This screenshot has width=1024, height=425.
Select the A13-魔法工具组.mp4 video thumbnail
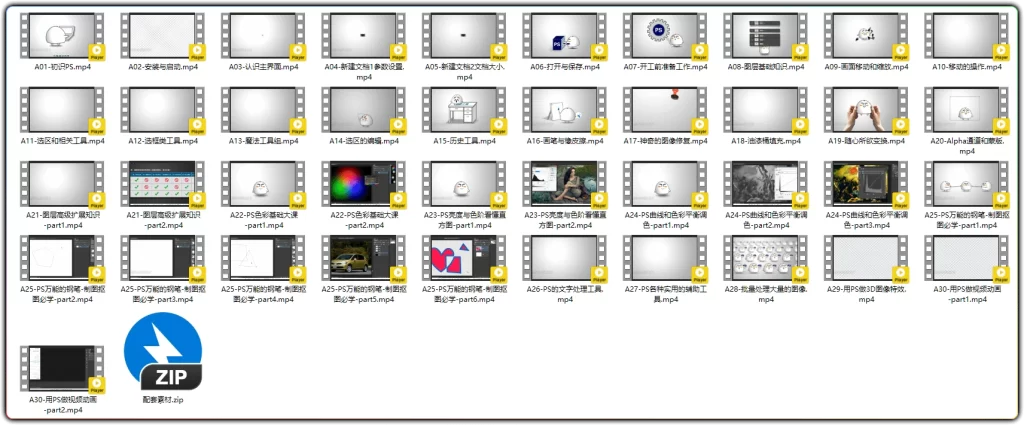263,110
